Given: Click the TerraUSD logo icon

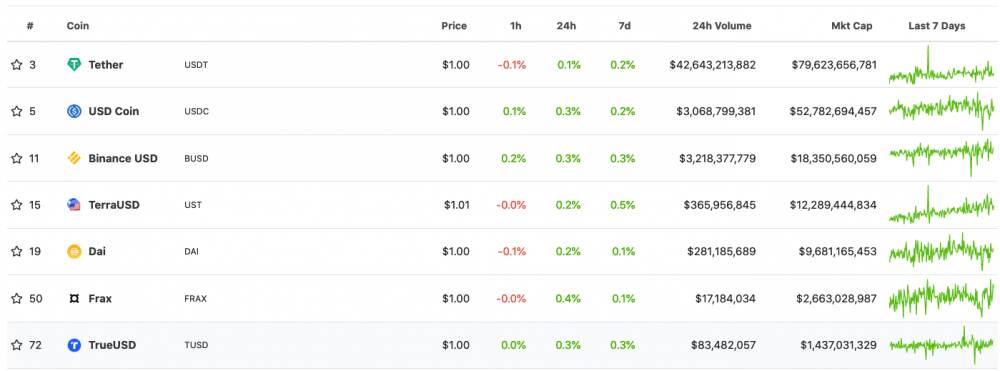Looking at the screenshot, I should [75, 205].
